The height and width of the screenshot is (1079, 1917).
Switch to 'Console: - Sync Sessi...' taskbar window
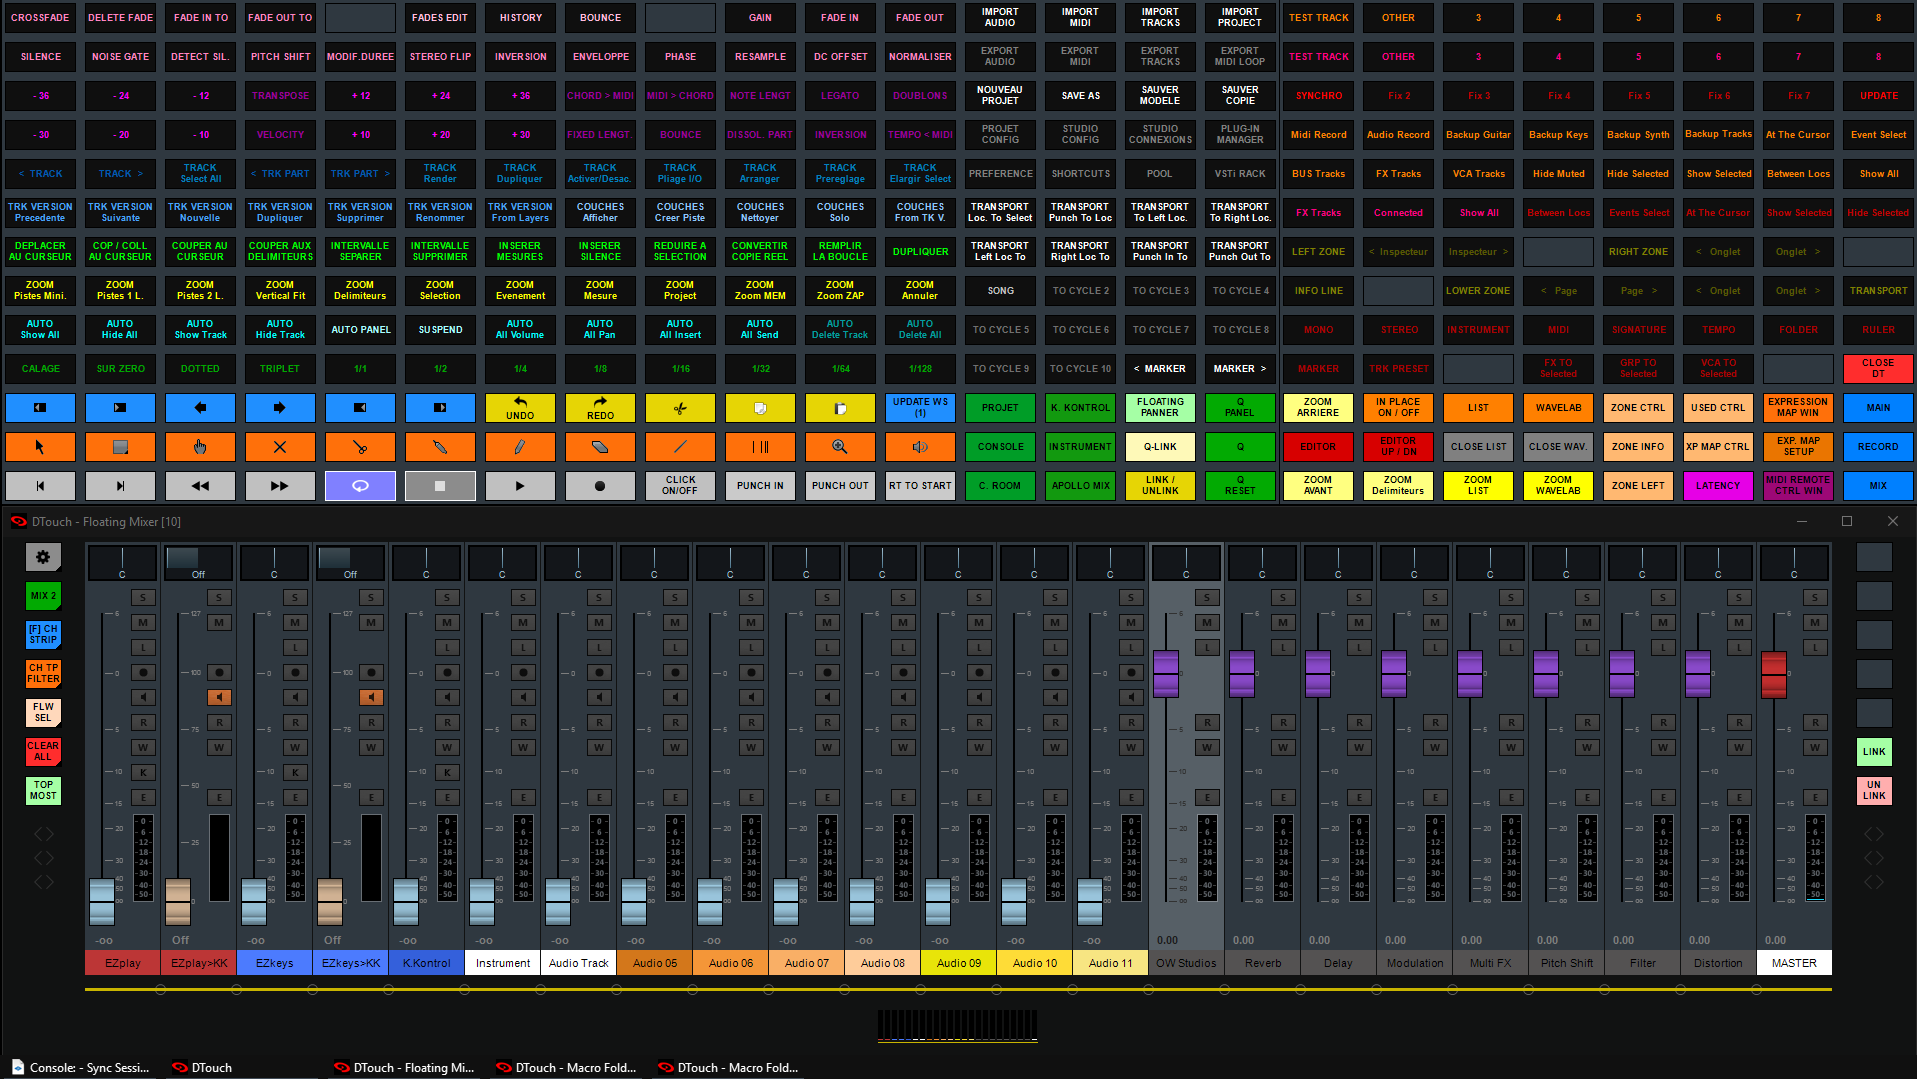[80, 1067]
